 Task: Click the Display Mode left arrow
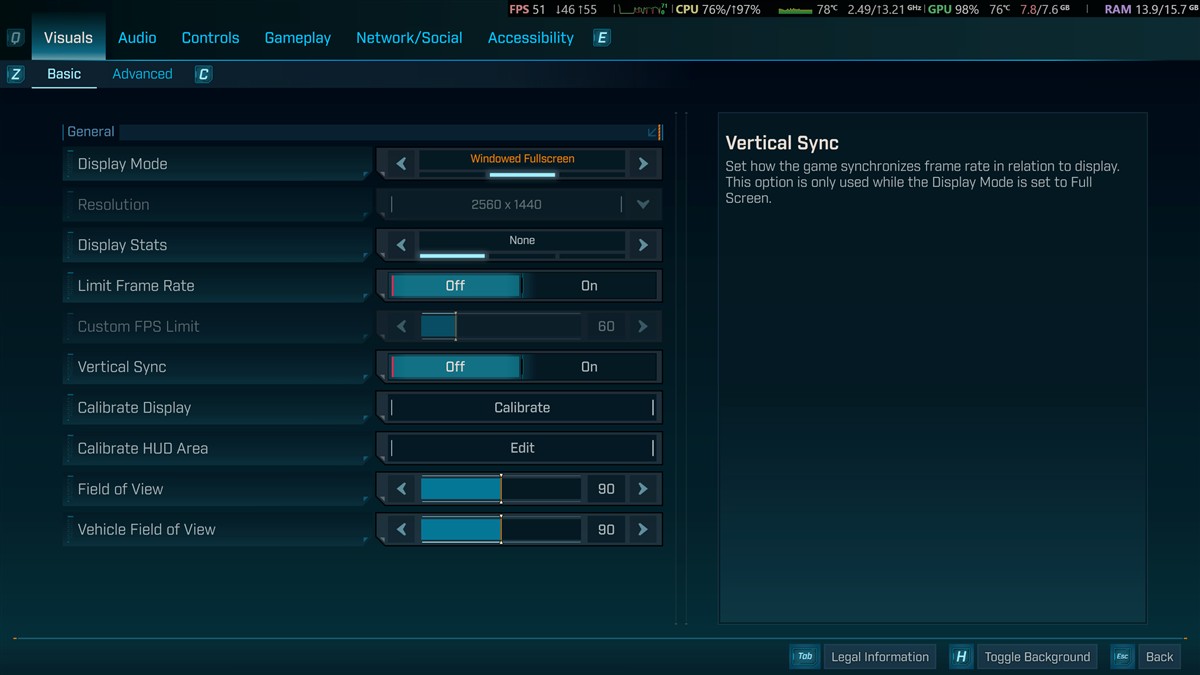401,164
